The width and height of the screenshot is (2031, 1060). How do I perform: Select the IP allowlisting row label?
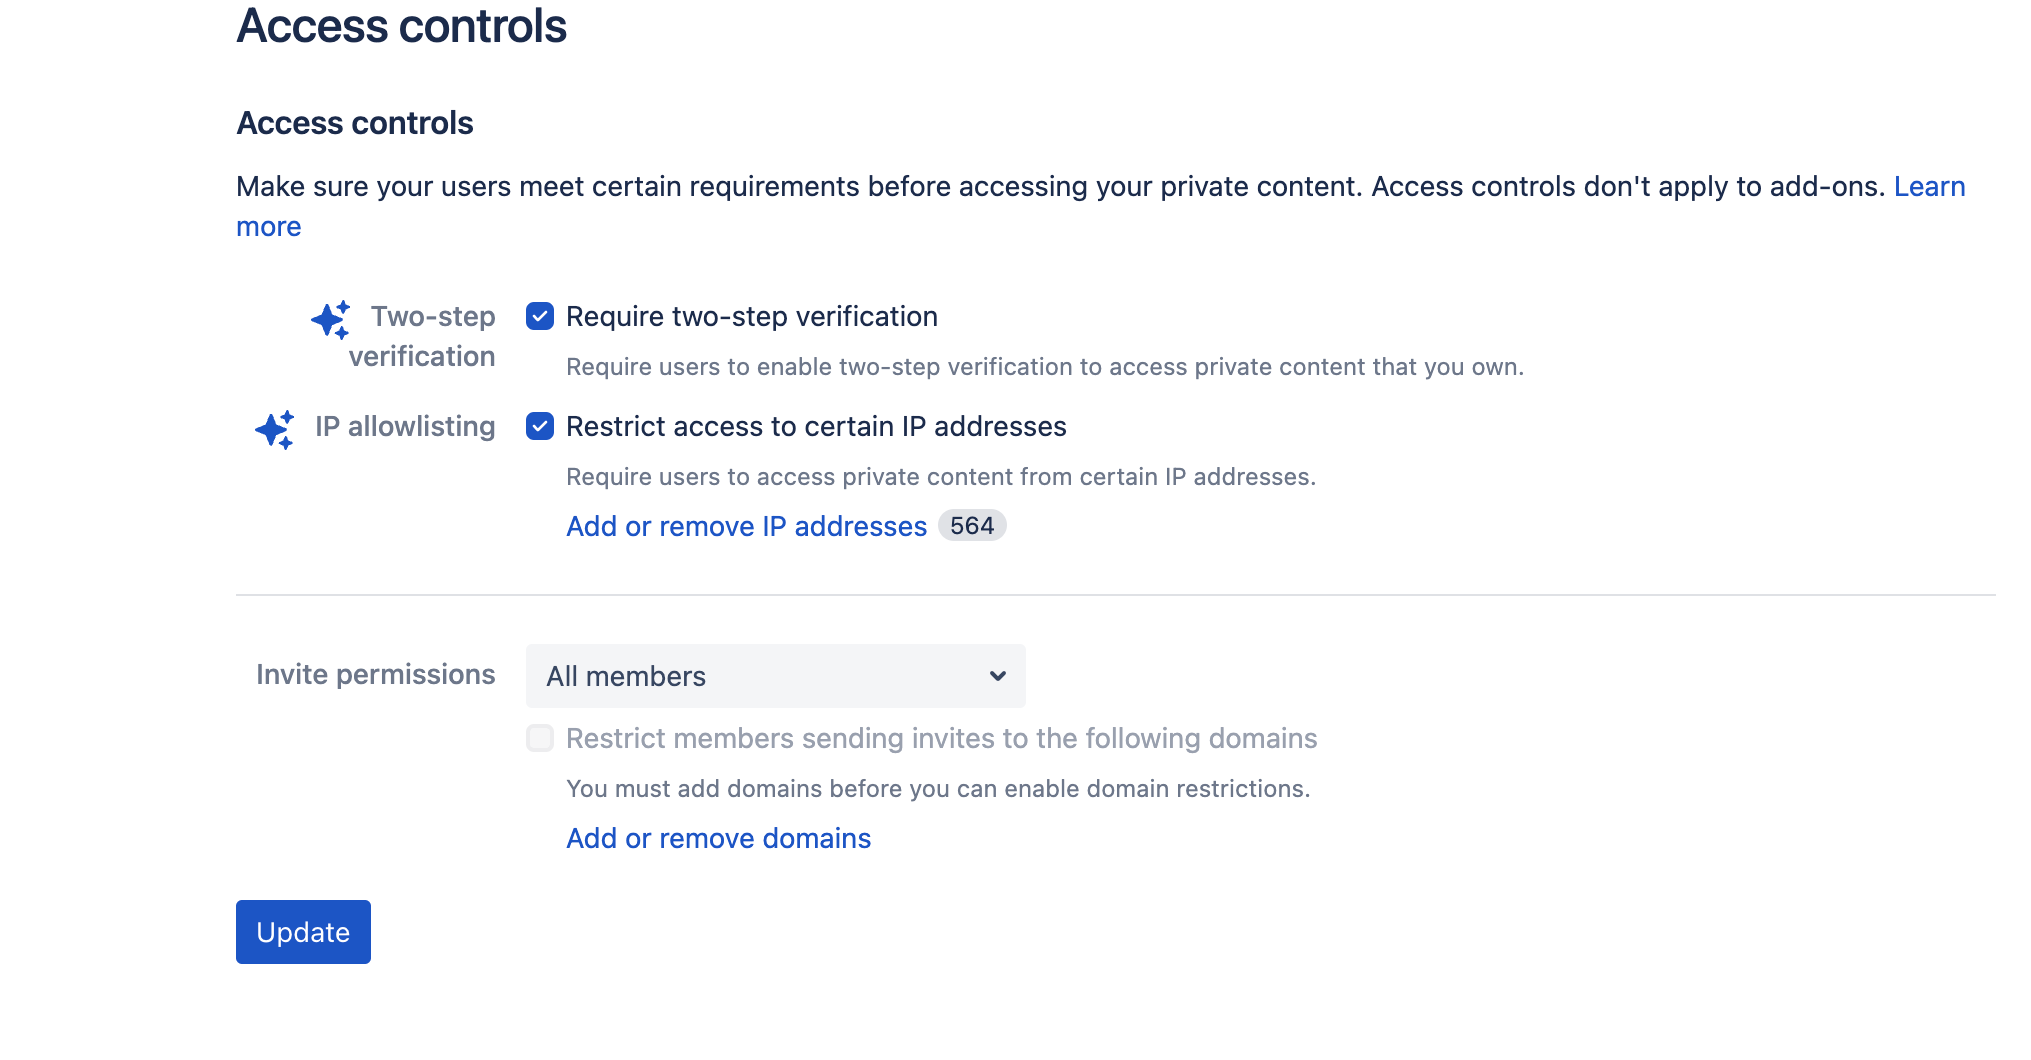pos(405,427)
